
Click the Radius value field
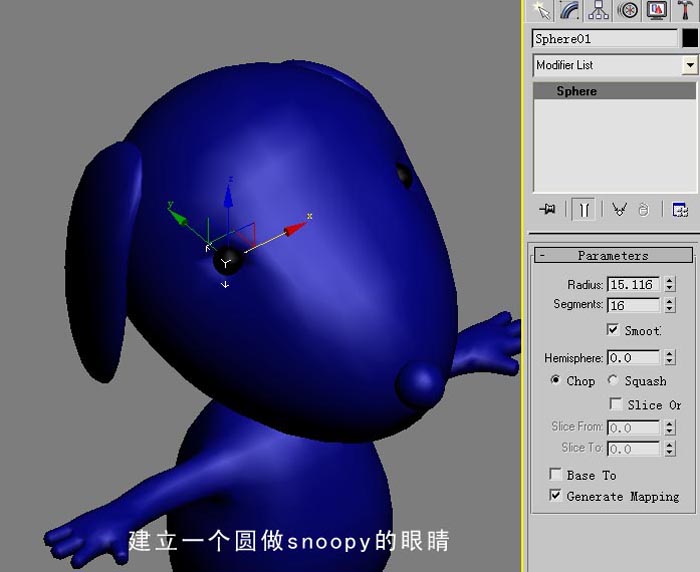[x=634, y=284]
